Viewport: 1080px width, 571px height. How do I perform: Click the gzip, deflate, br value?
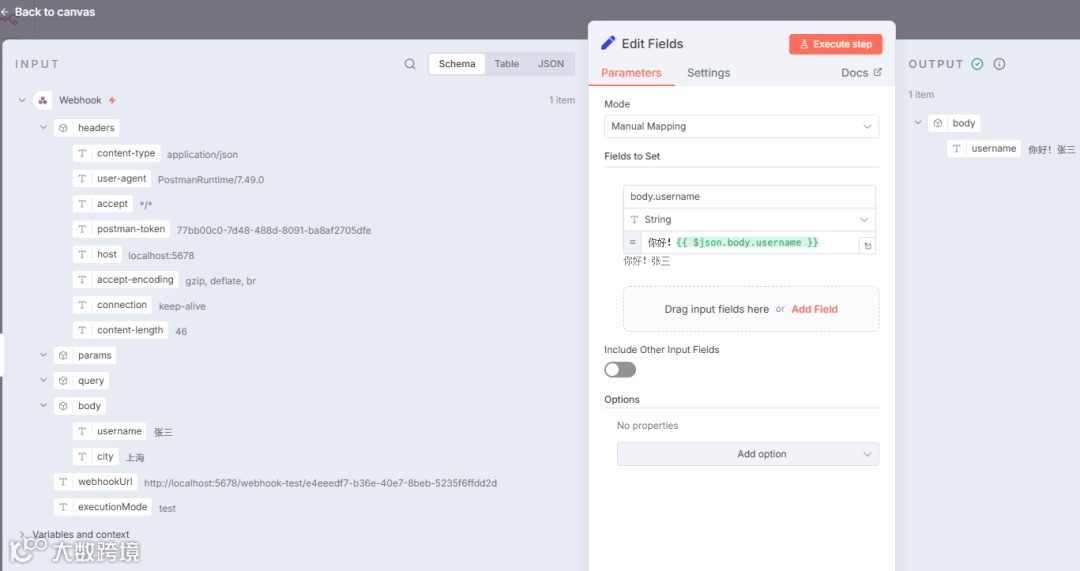click(220, 281)
